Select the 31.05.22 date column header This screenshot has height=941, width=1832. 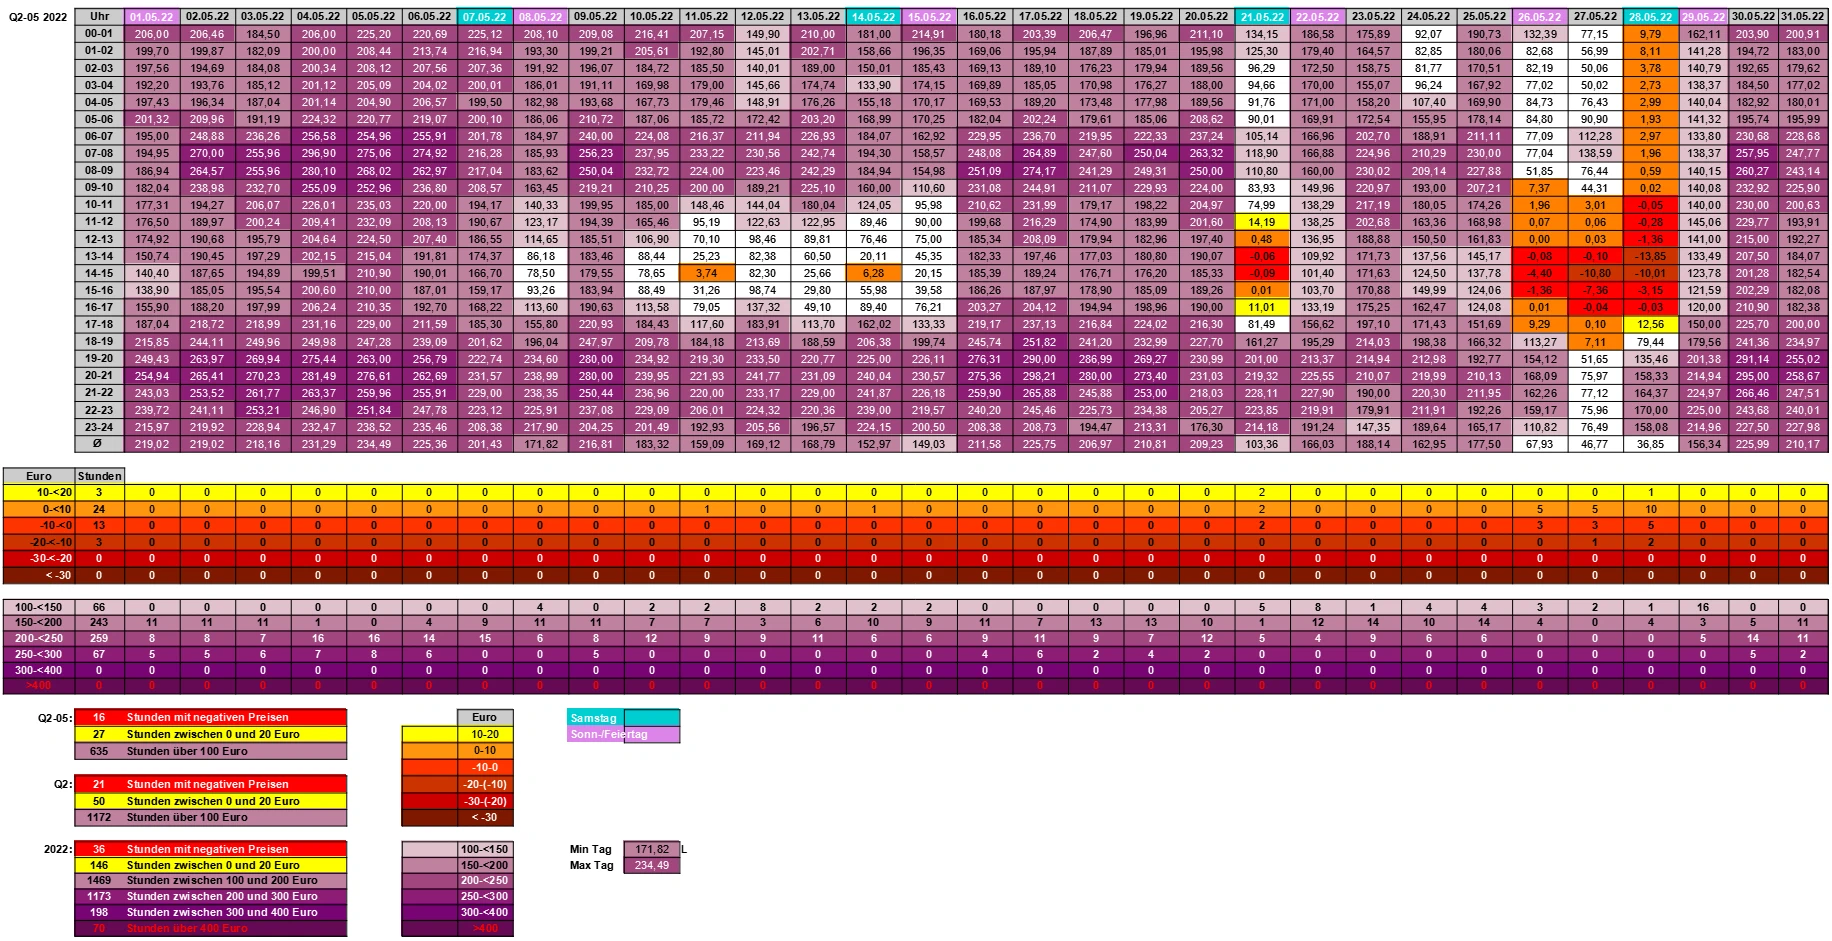click(x=1803, y=17)
